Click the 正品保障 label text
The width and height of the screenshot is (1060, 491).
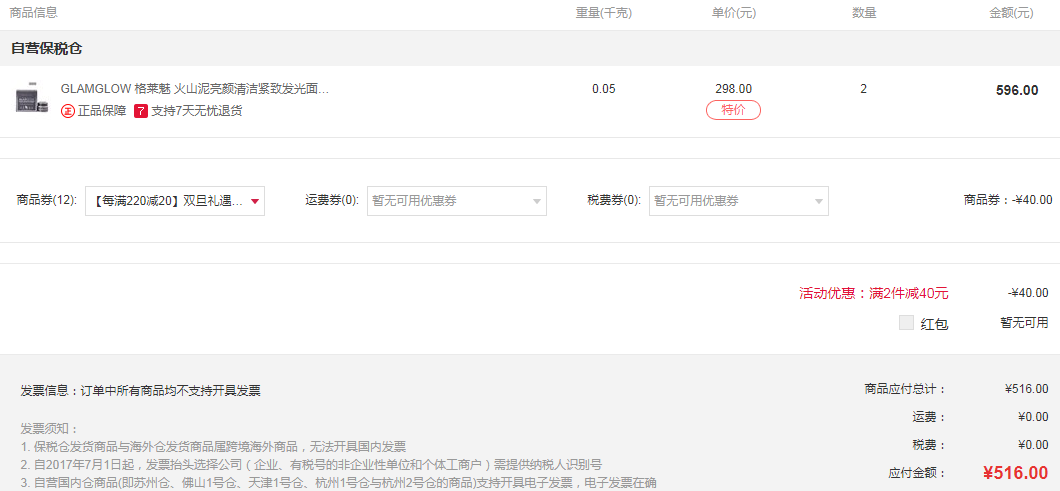pyautogui.click(x=102, y=111)
